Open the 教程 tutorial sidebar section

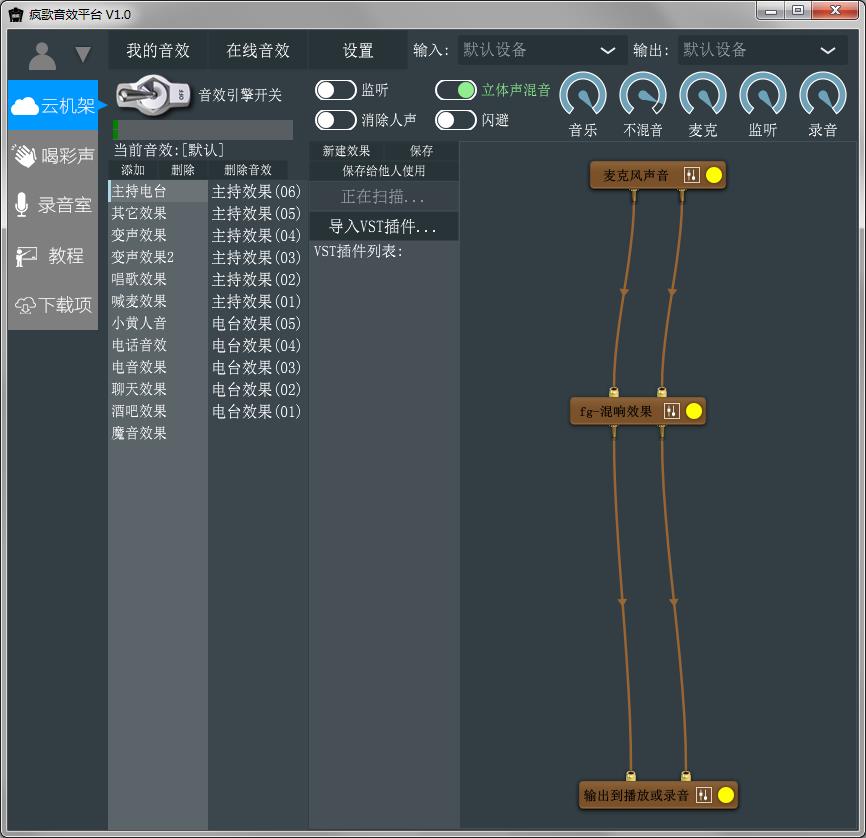[54, 256]
